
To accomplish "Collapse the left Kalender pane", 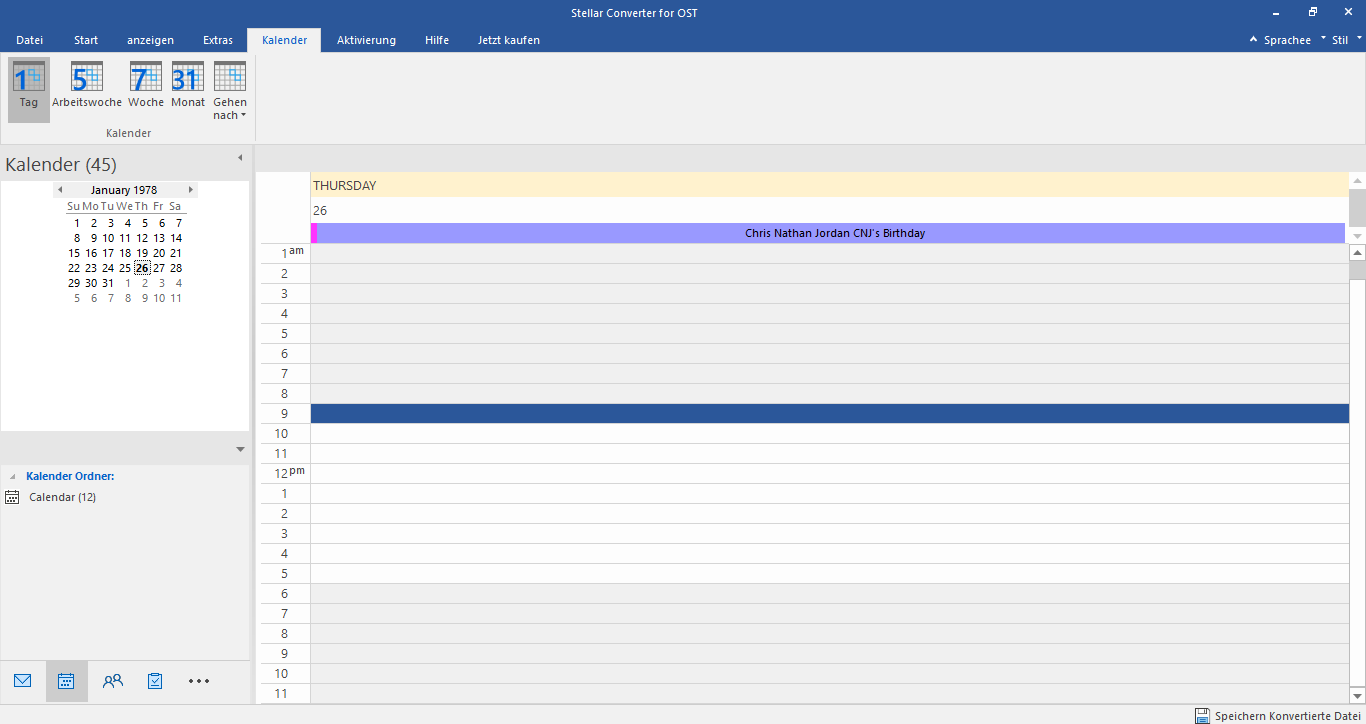I will [x=239, y=158].
